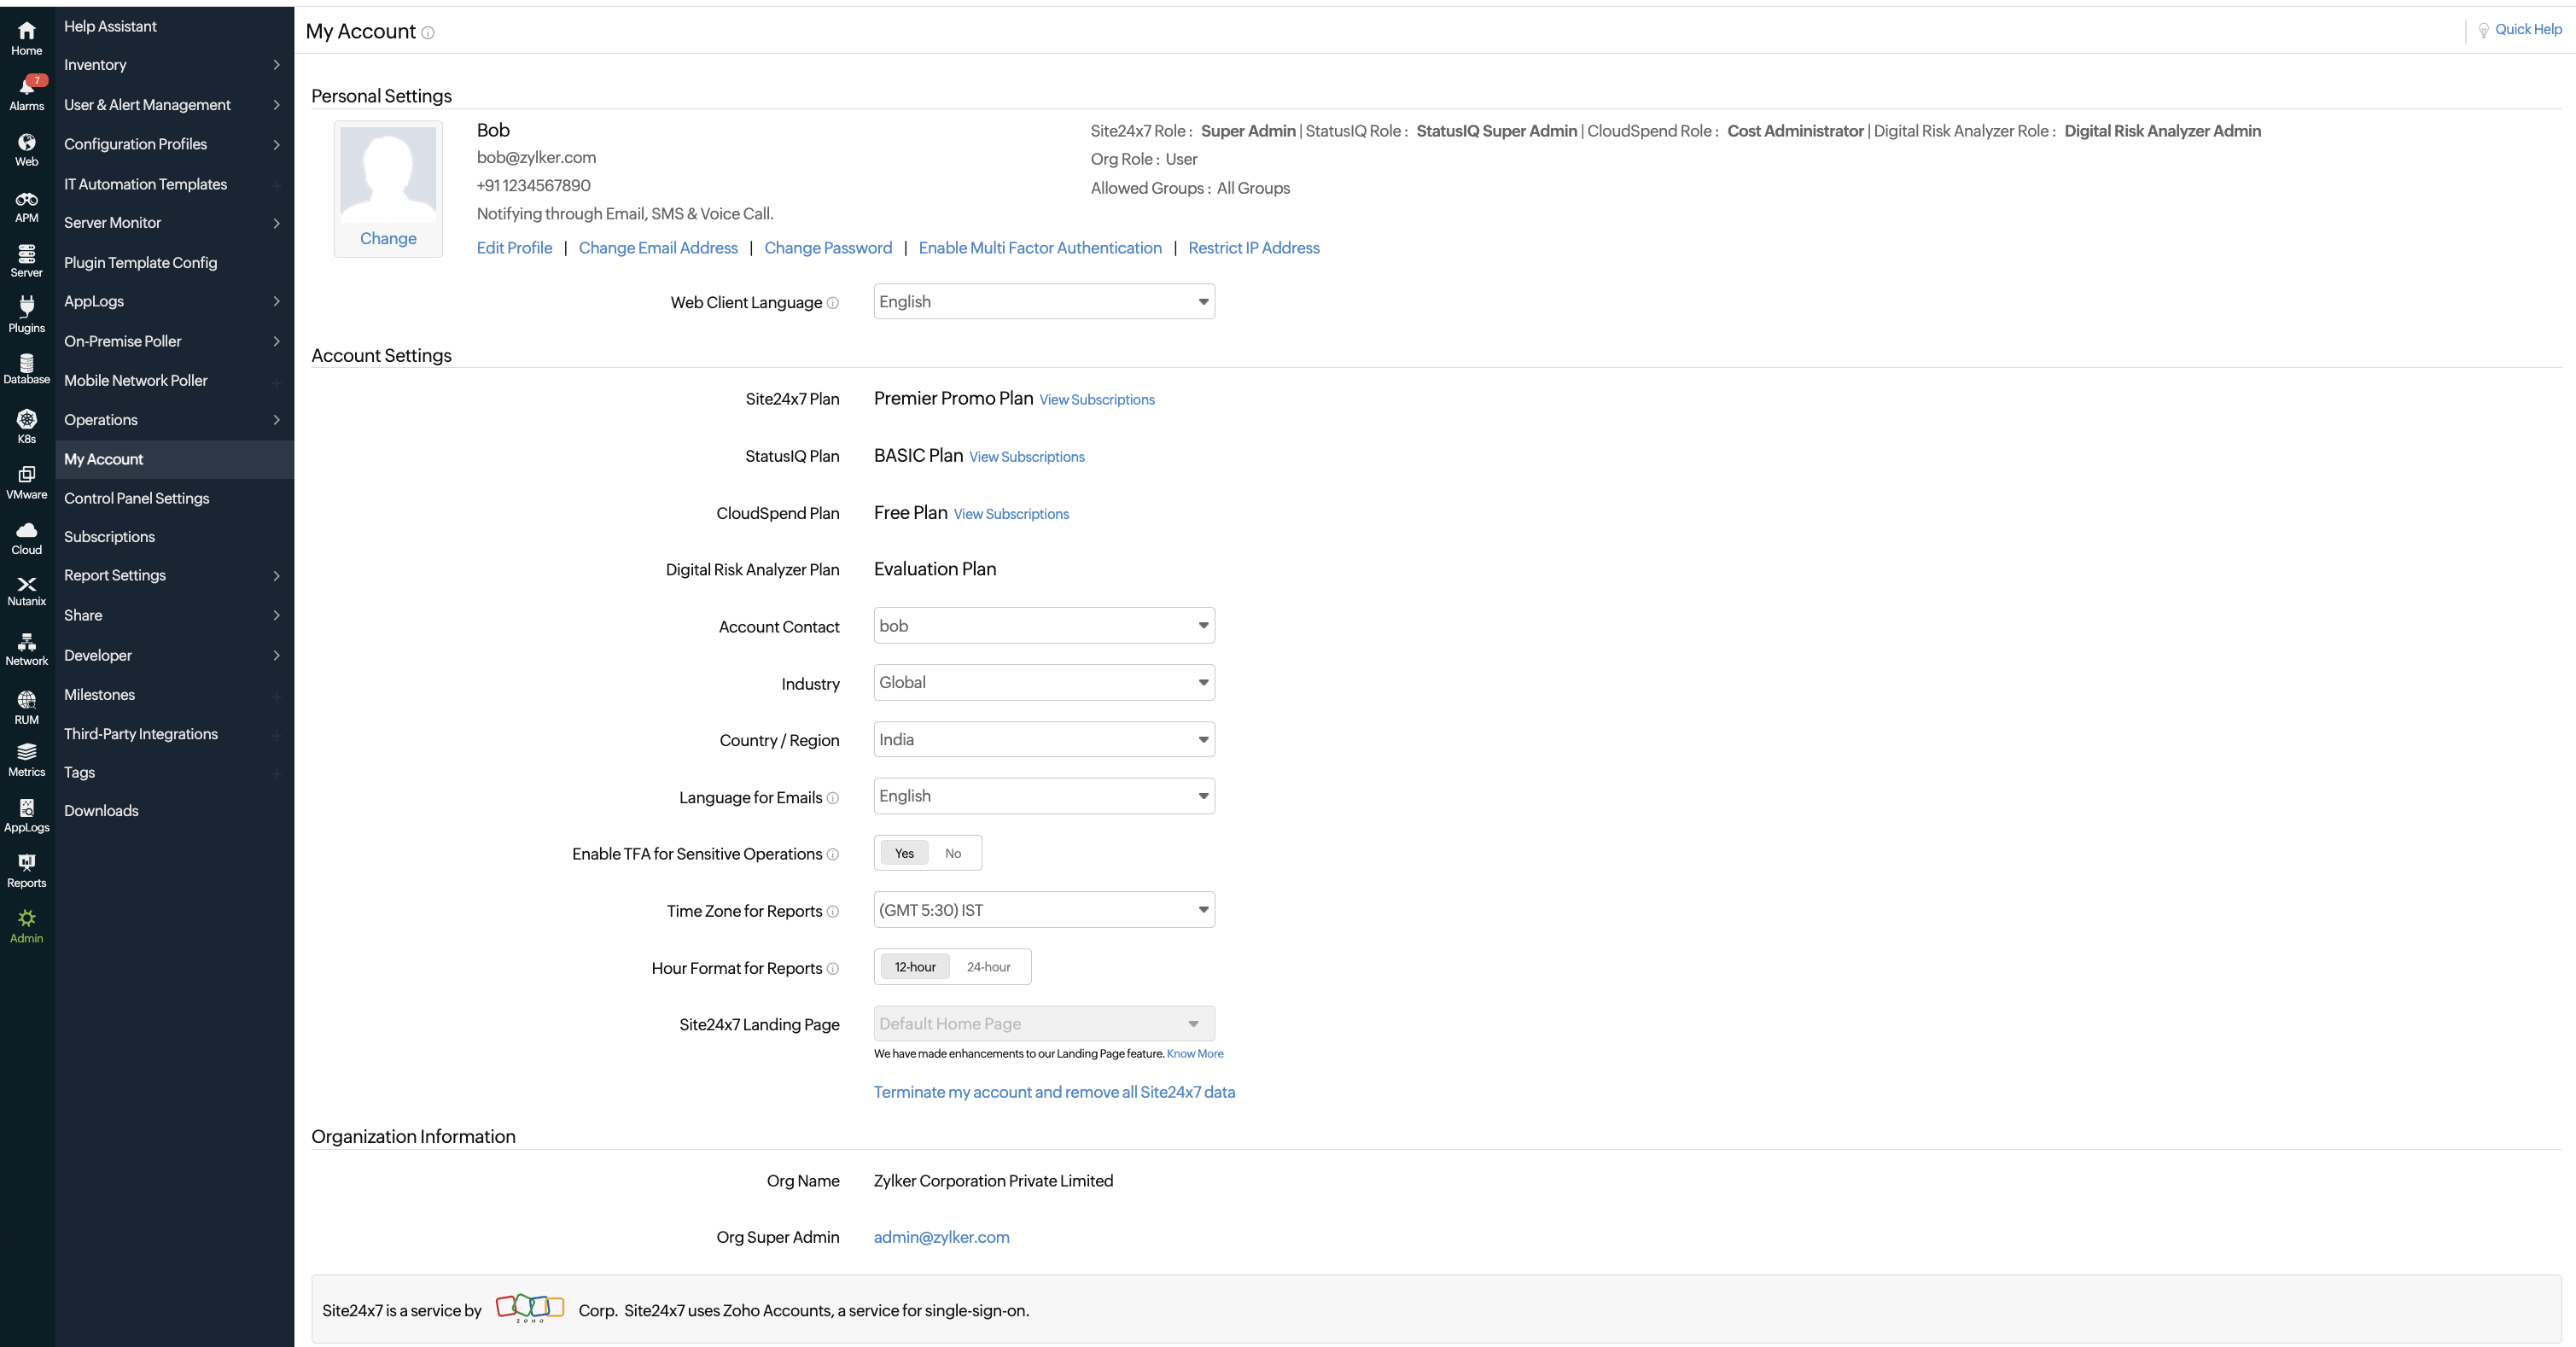The image size is (2576, 1347).
Task: Click Enable Multi Factor Authentication link
Action: (1040, 248)
